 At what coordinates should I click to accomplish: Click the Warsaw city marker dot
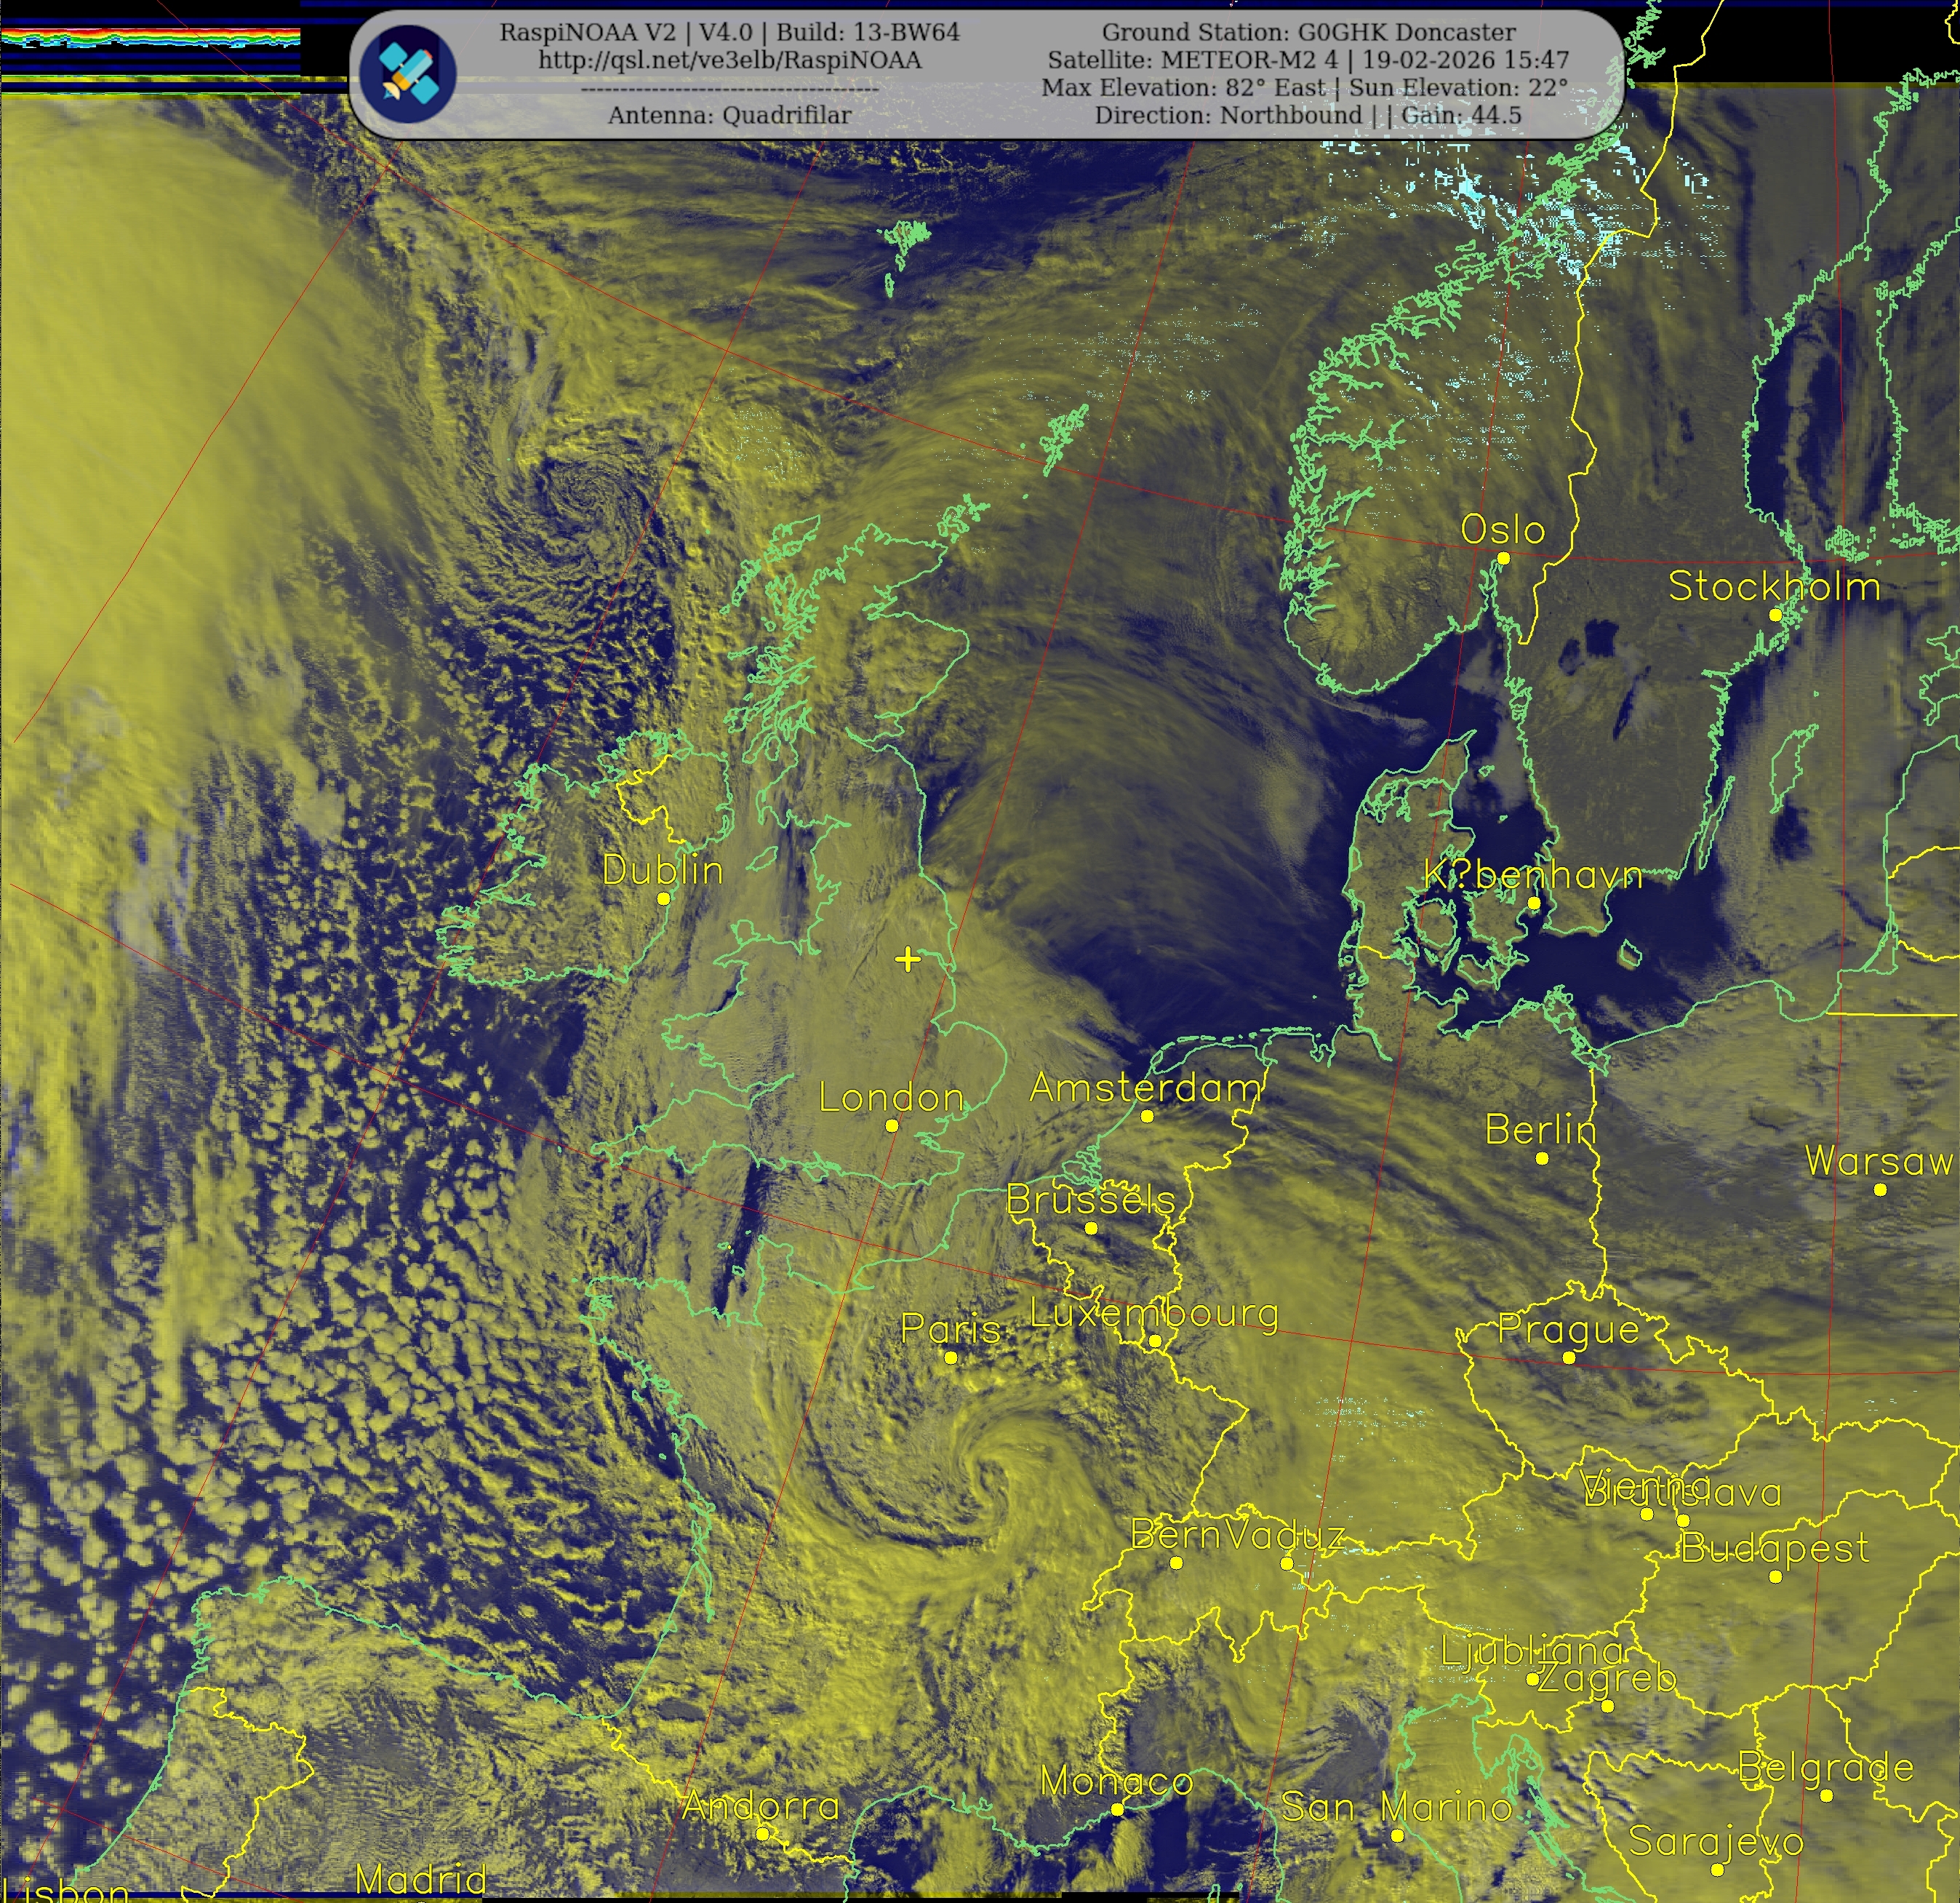pyautogui.click(x=1880, y=1189)
